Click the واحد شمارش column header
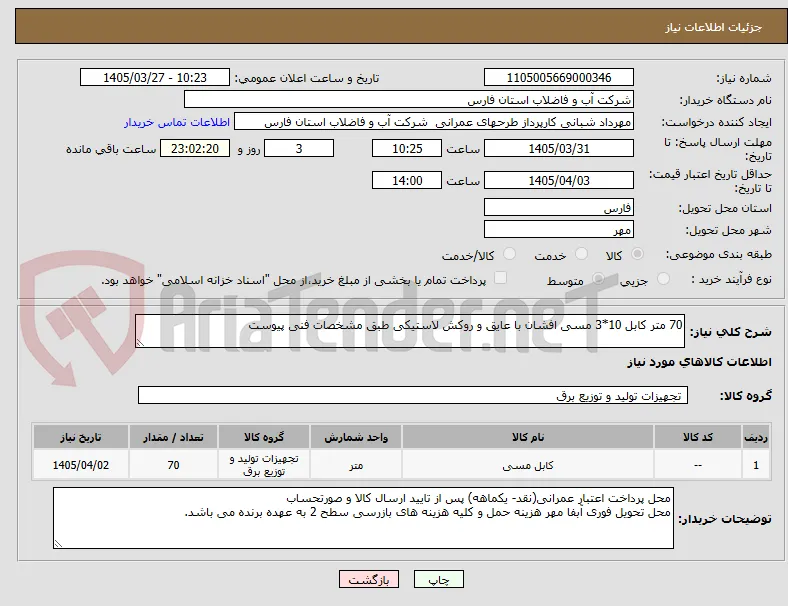Screen dimensions: 788x606 click(356, 437)
